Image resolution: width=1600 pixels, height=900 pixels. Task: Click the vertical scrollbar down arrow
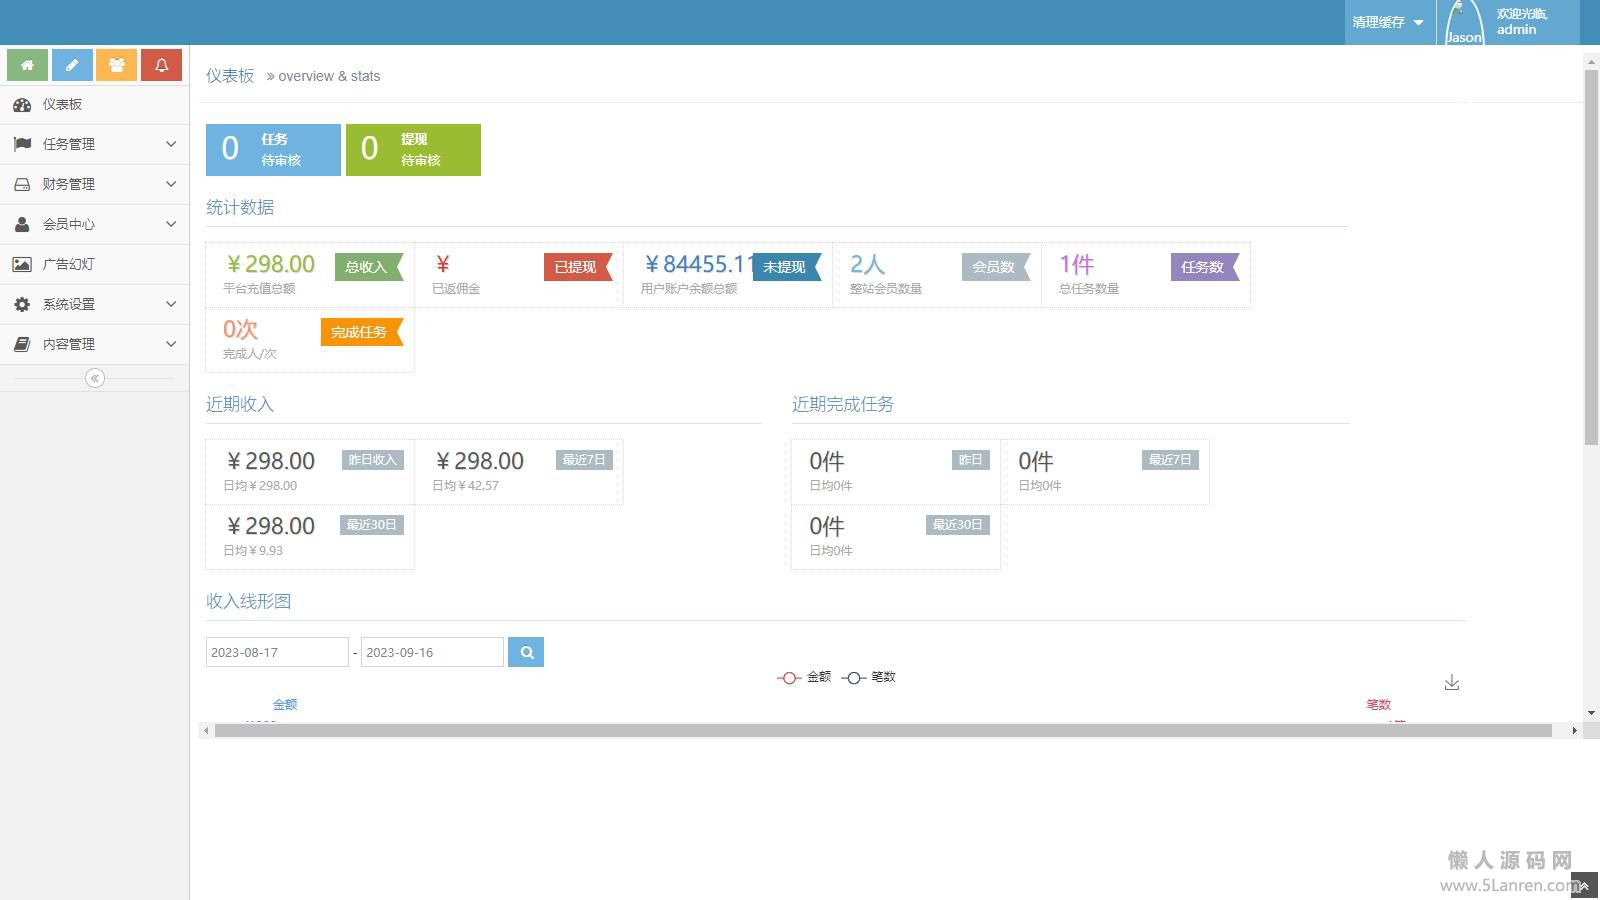point(1591,713)
